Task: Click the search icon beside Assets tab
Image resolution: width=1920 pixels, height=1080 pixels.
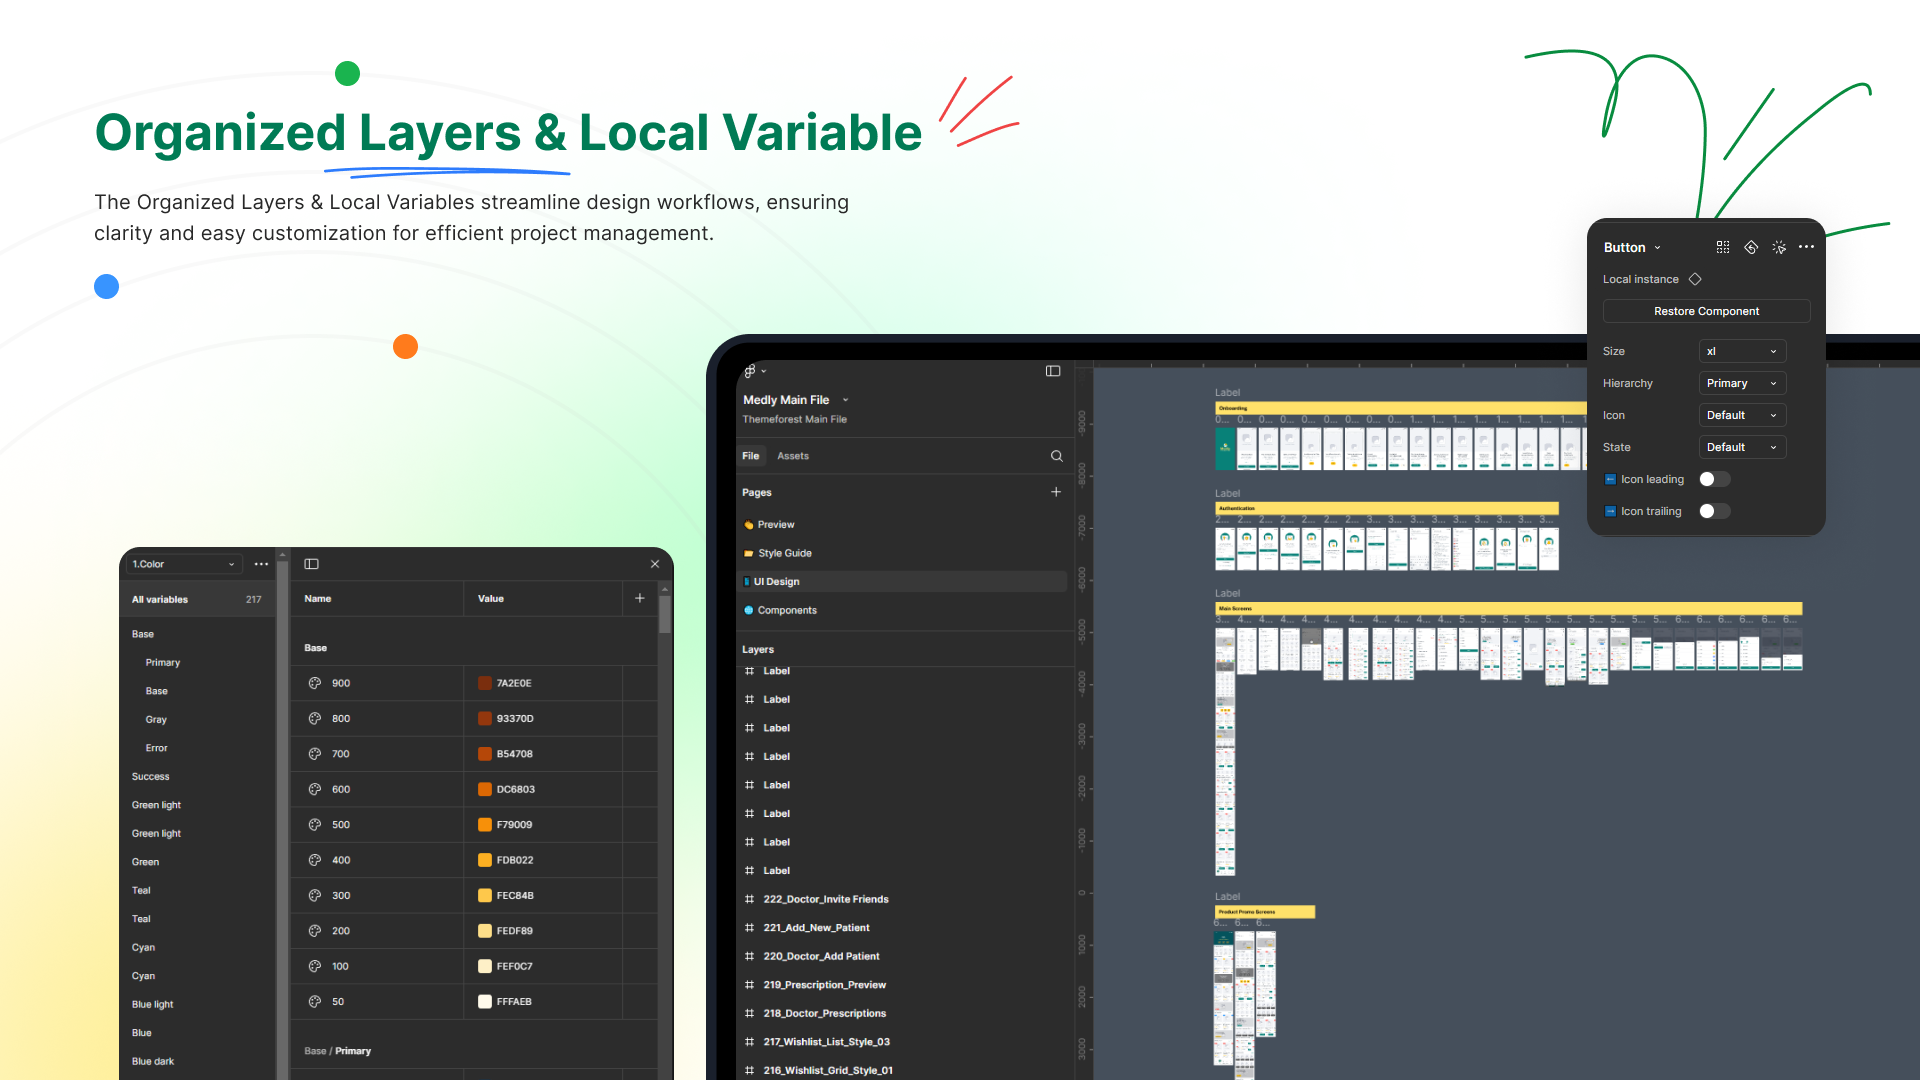Action: (1056, 456)
